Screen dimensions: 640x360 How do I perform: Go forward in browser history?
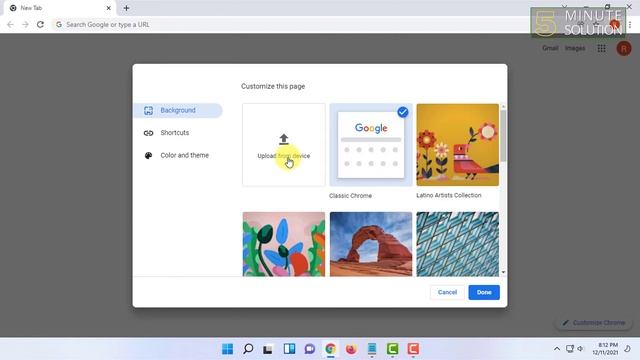point(25,24)
